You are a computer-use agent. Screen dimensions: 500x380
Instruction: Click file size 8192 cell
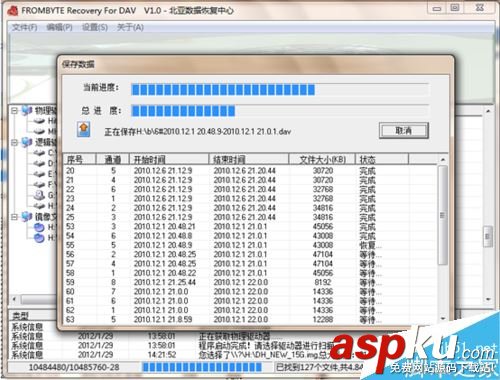(323, 282)
